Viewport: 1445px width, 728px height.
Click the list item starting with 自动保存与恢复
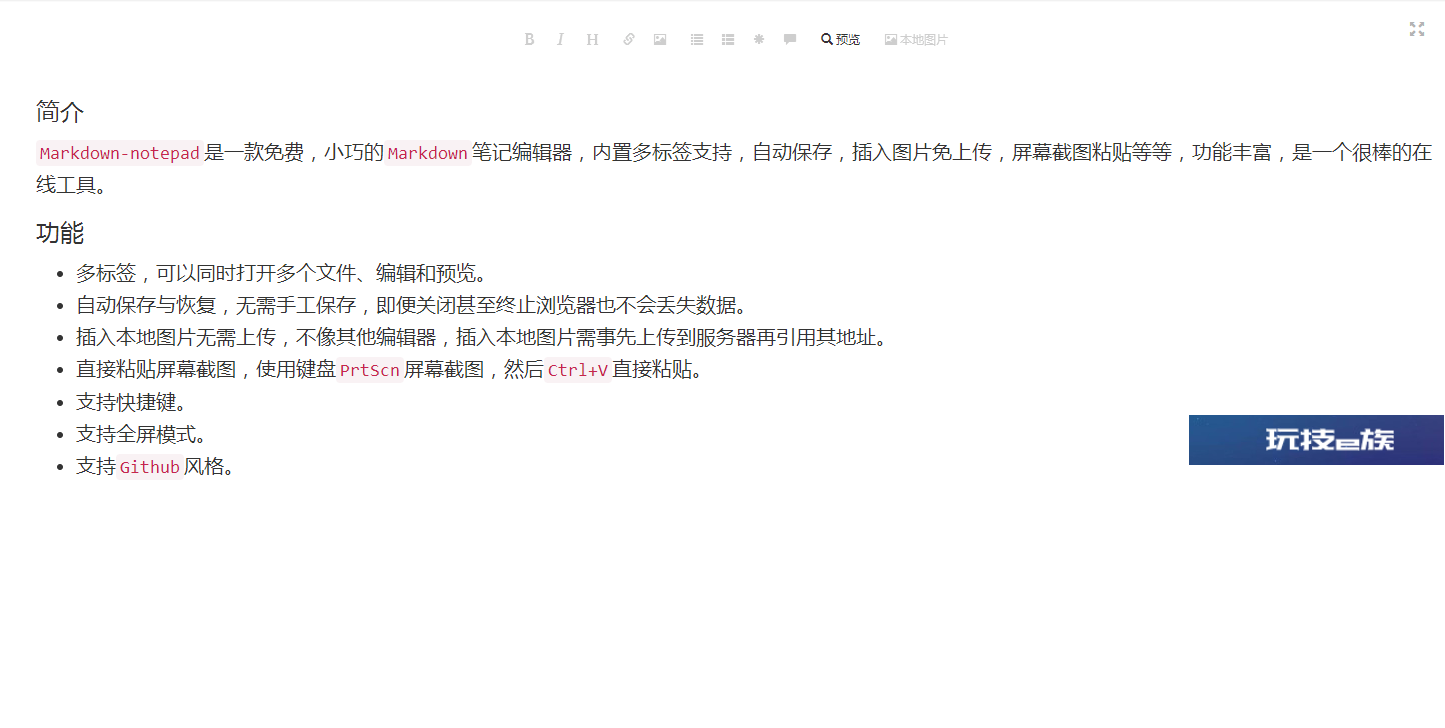412,305
